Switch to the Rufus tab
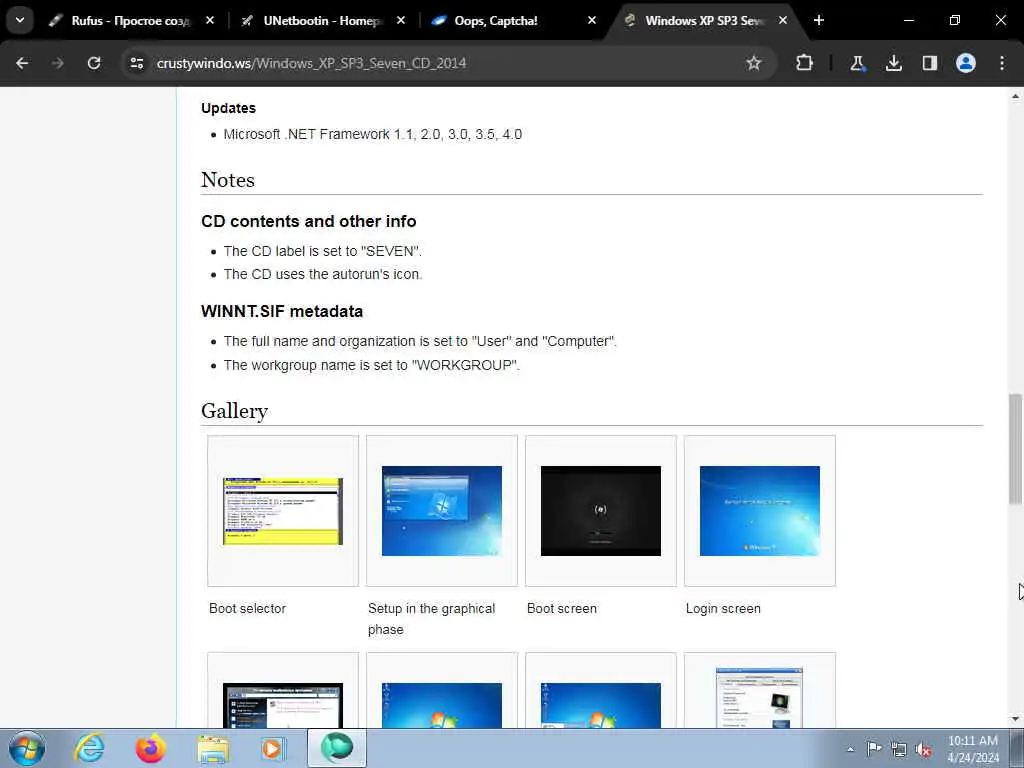 (131, 21)
